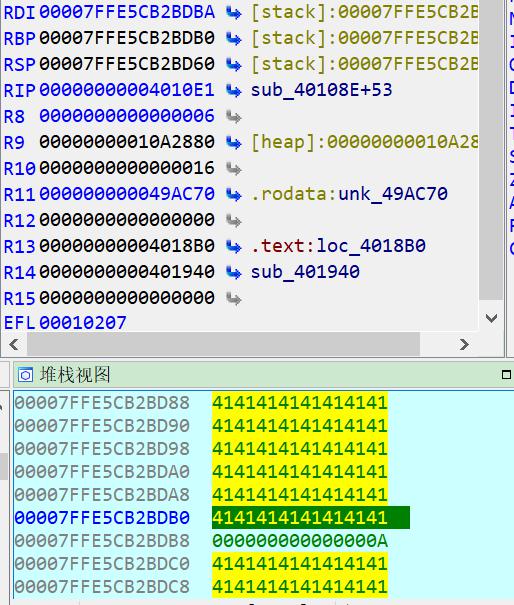Image resolution: width=514 pixels, height=605 pixels.
Task: Select R15 value of all zeros
Action: (x=127, y=297)
